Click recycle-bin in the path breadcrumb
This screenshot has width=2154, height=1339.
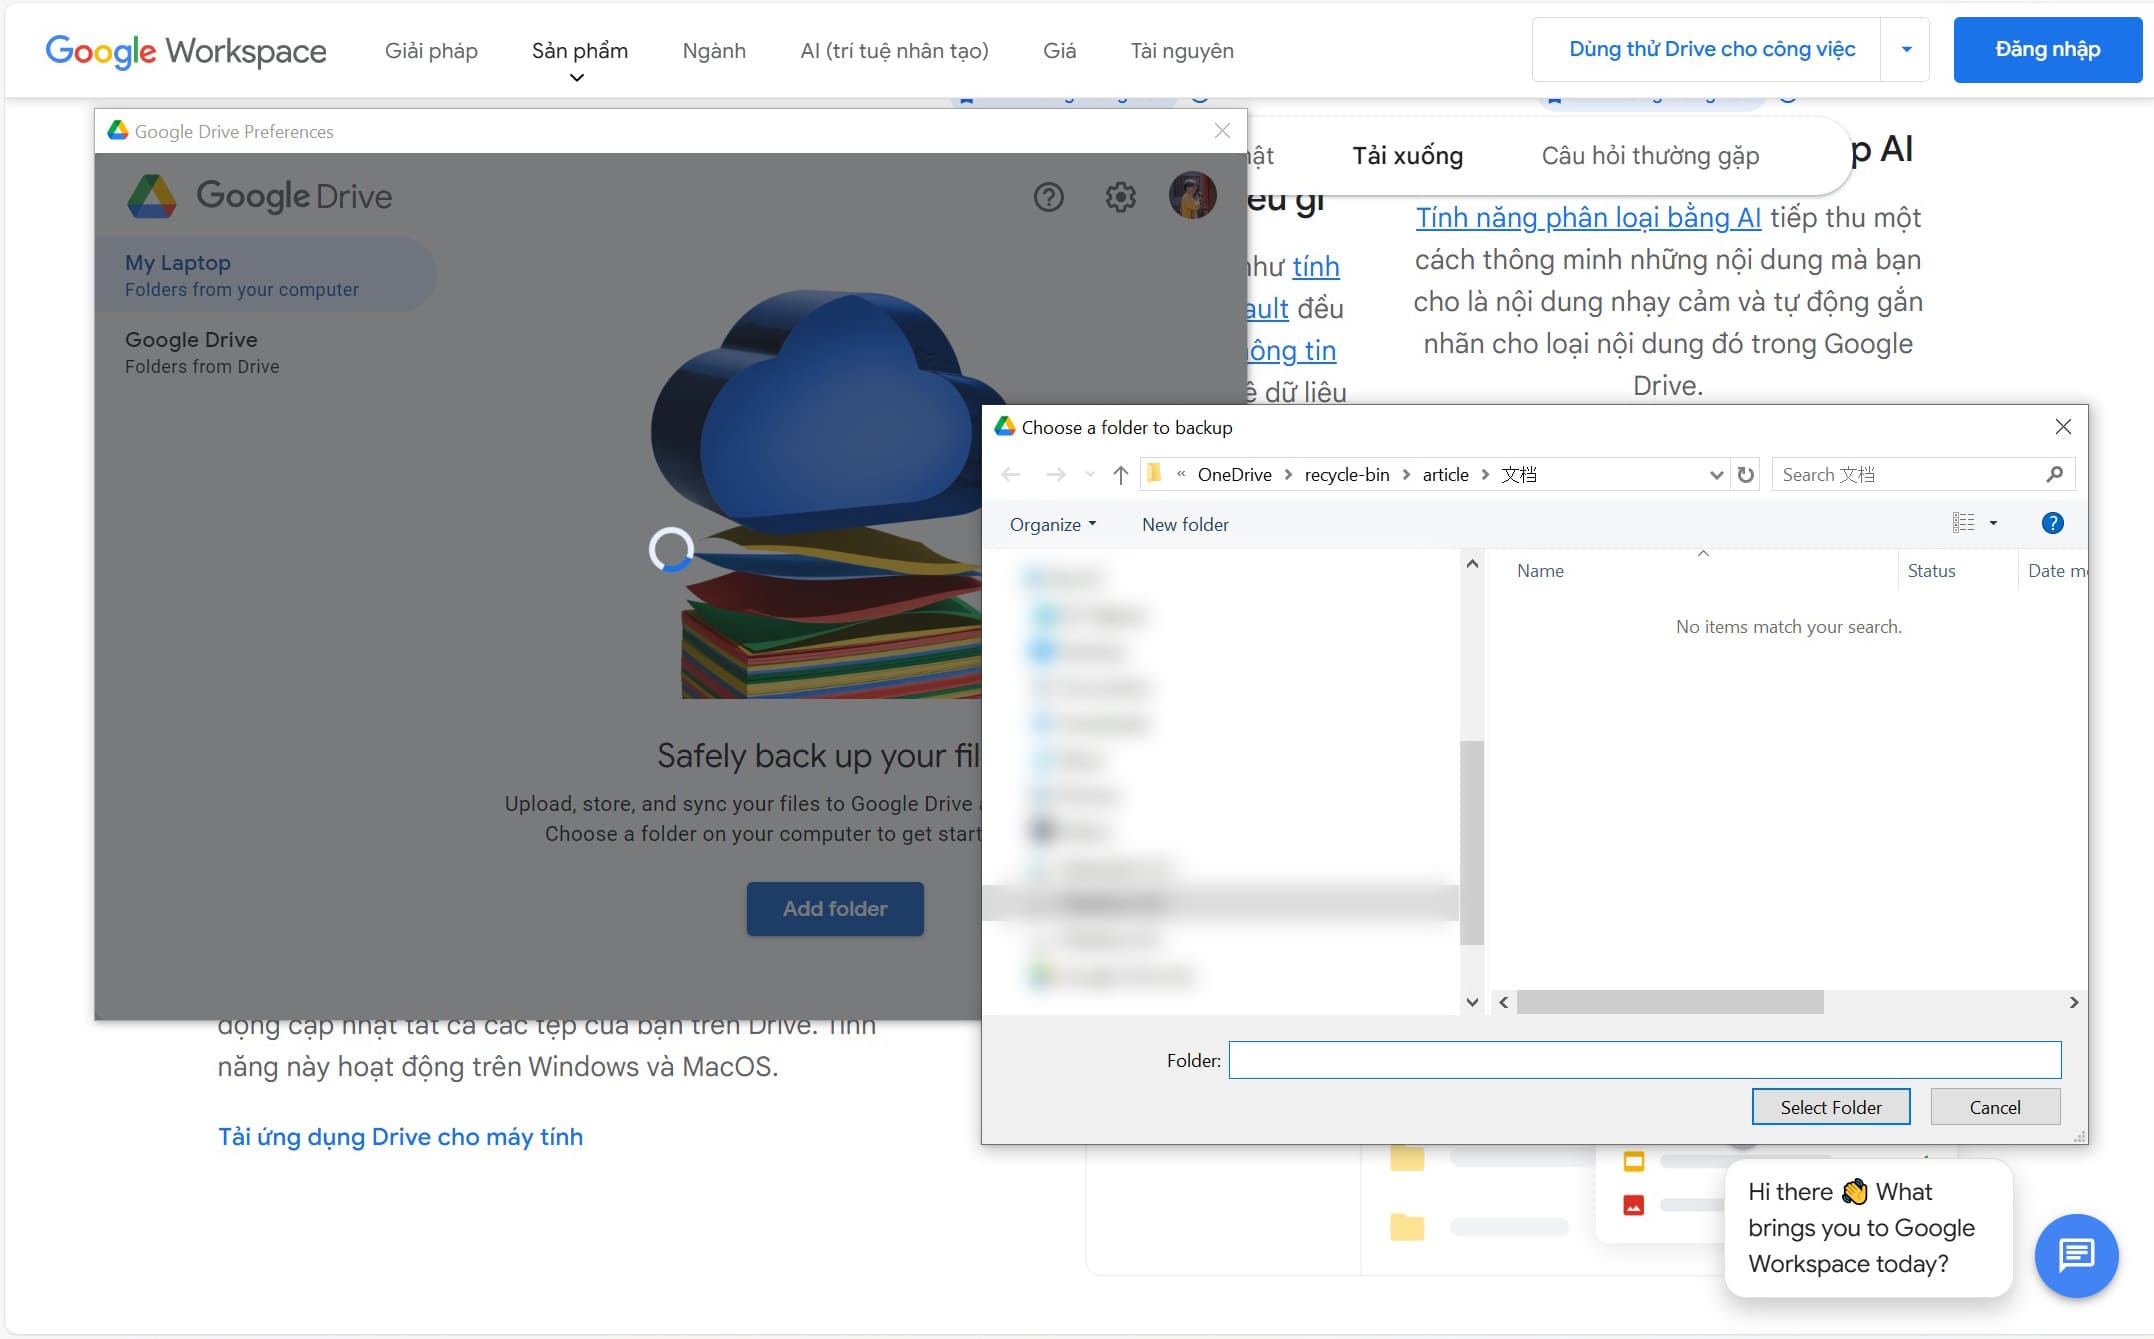pyautogui.click(x=1346, y=474)
